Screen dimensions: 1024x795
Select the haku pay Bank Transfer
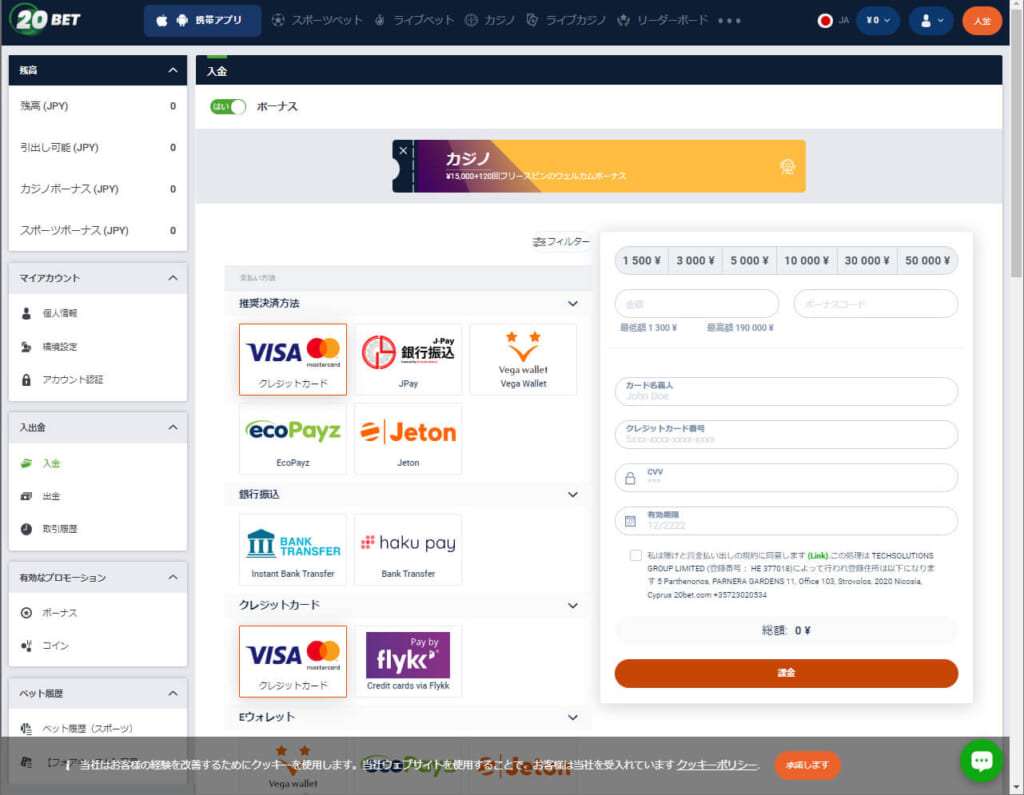point(408,549)
